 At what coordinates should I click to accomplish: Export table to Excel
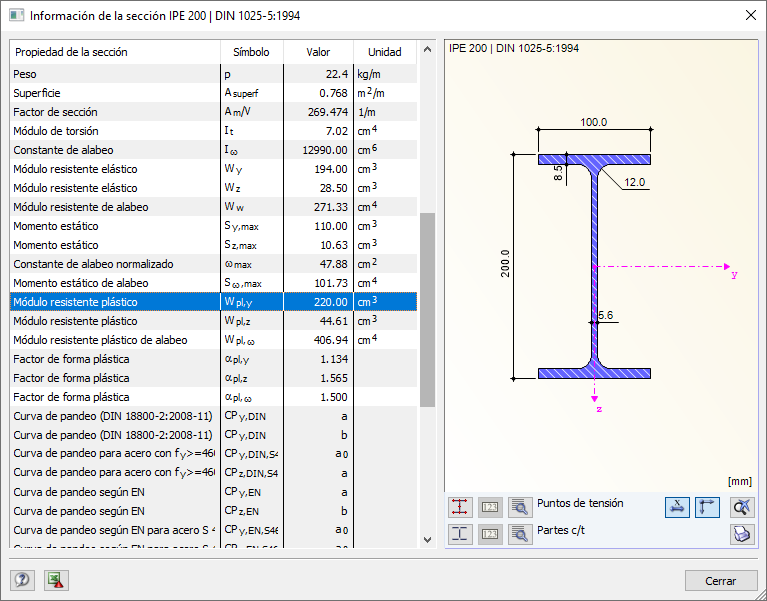tap(56, 580)
